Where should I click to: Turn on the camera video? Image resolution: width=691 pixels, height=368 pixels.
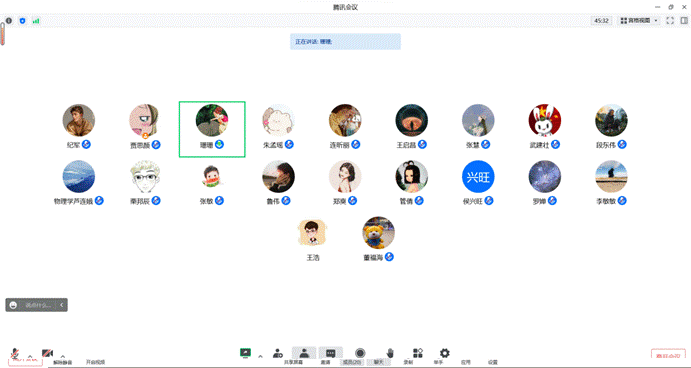(47, 353)
